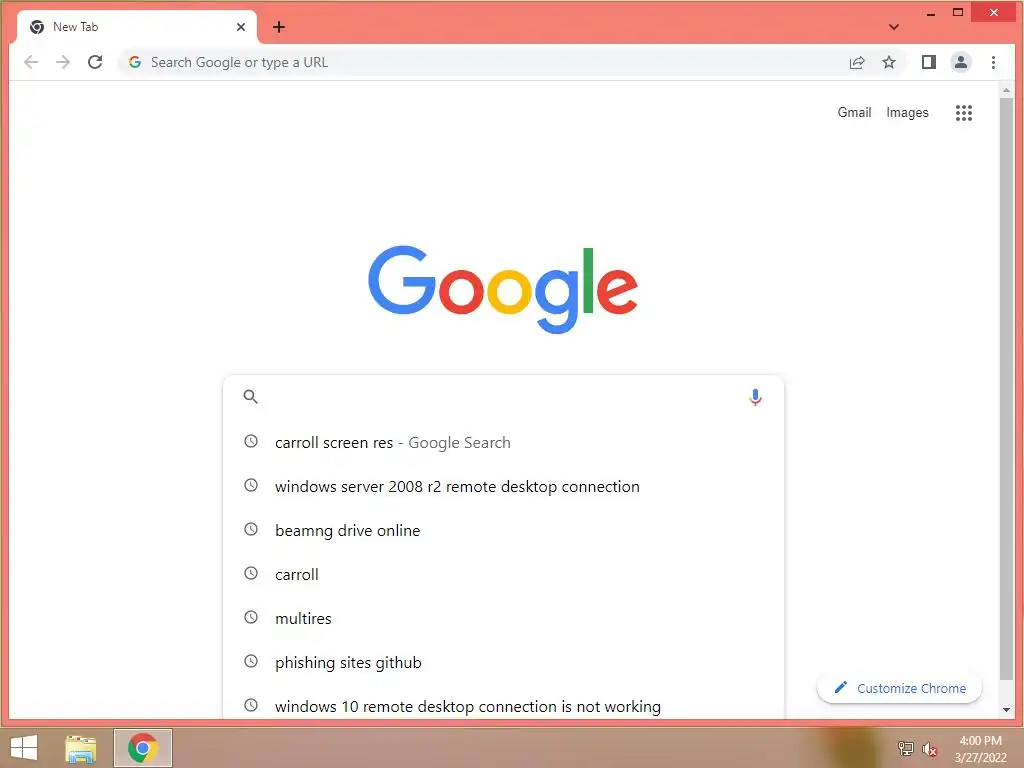Viewport: 1024px width, 768px height.
Task: Click the Google icon in the address bar
Action: coord(135,62)
